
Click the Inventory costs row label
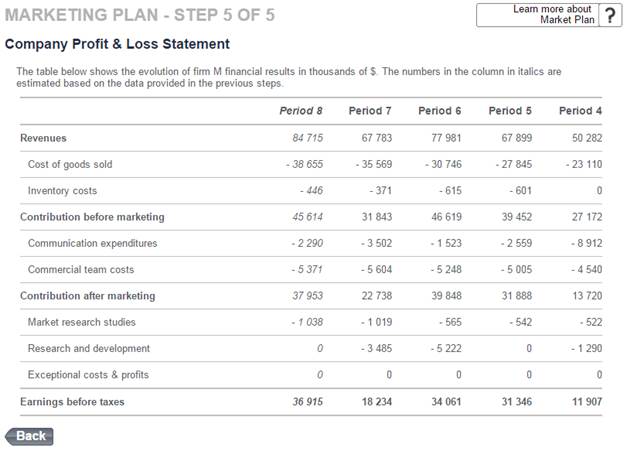[62, 190]
